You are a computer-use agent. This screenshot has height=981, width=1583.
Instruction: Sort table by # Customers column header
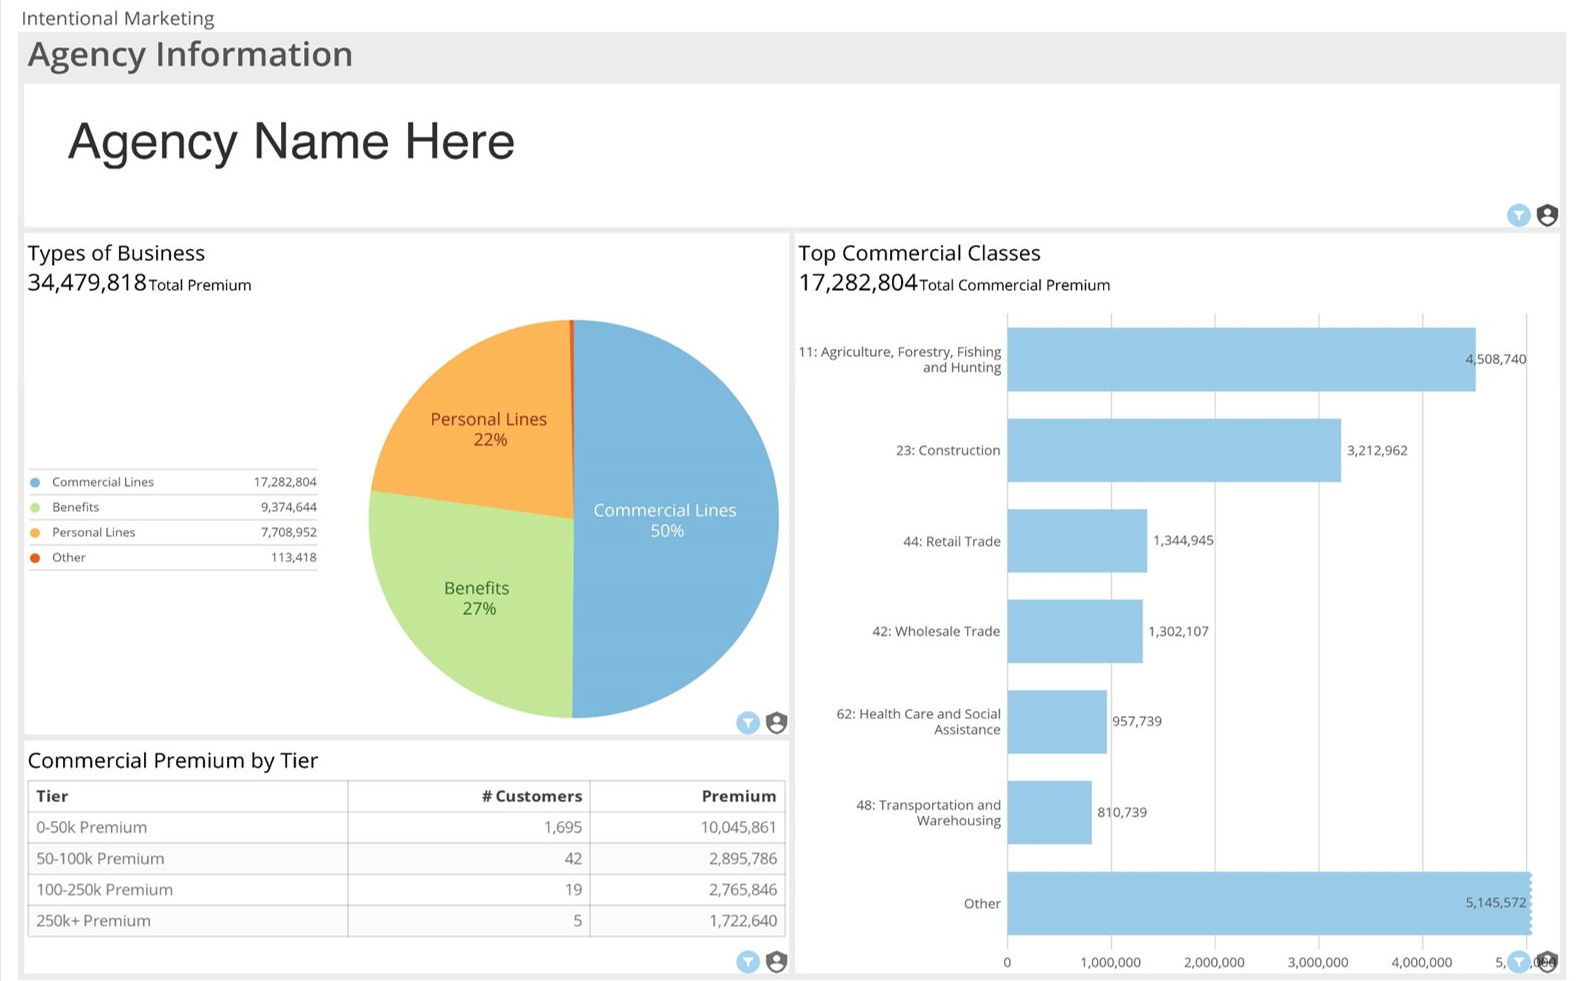pyautogui.click(x=531, y=796)
